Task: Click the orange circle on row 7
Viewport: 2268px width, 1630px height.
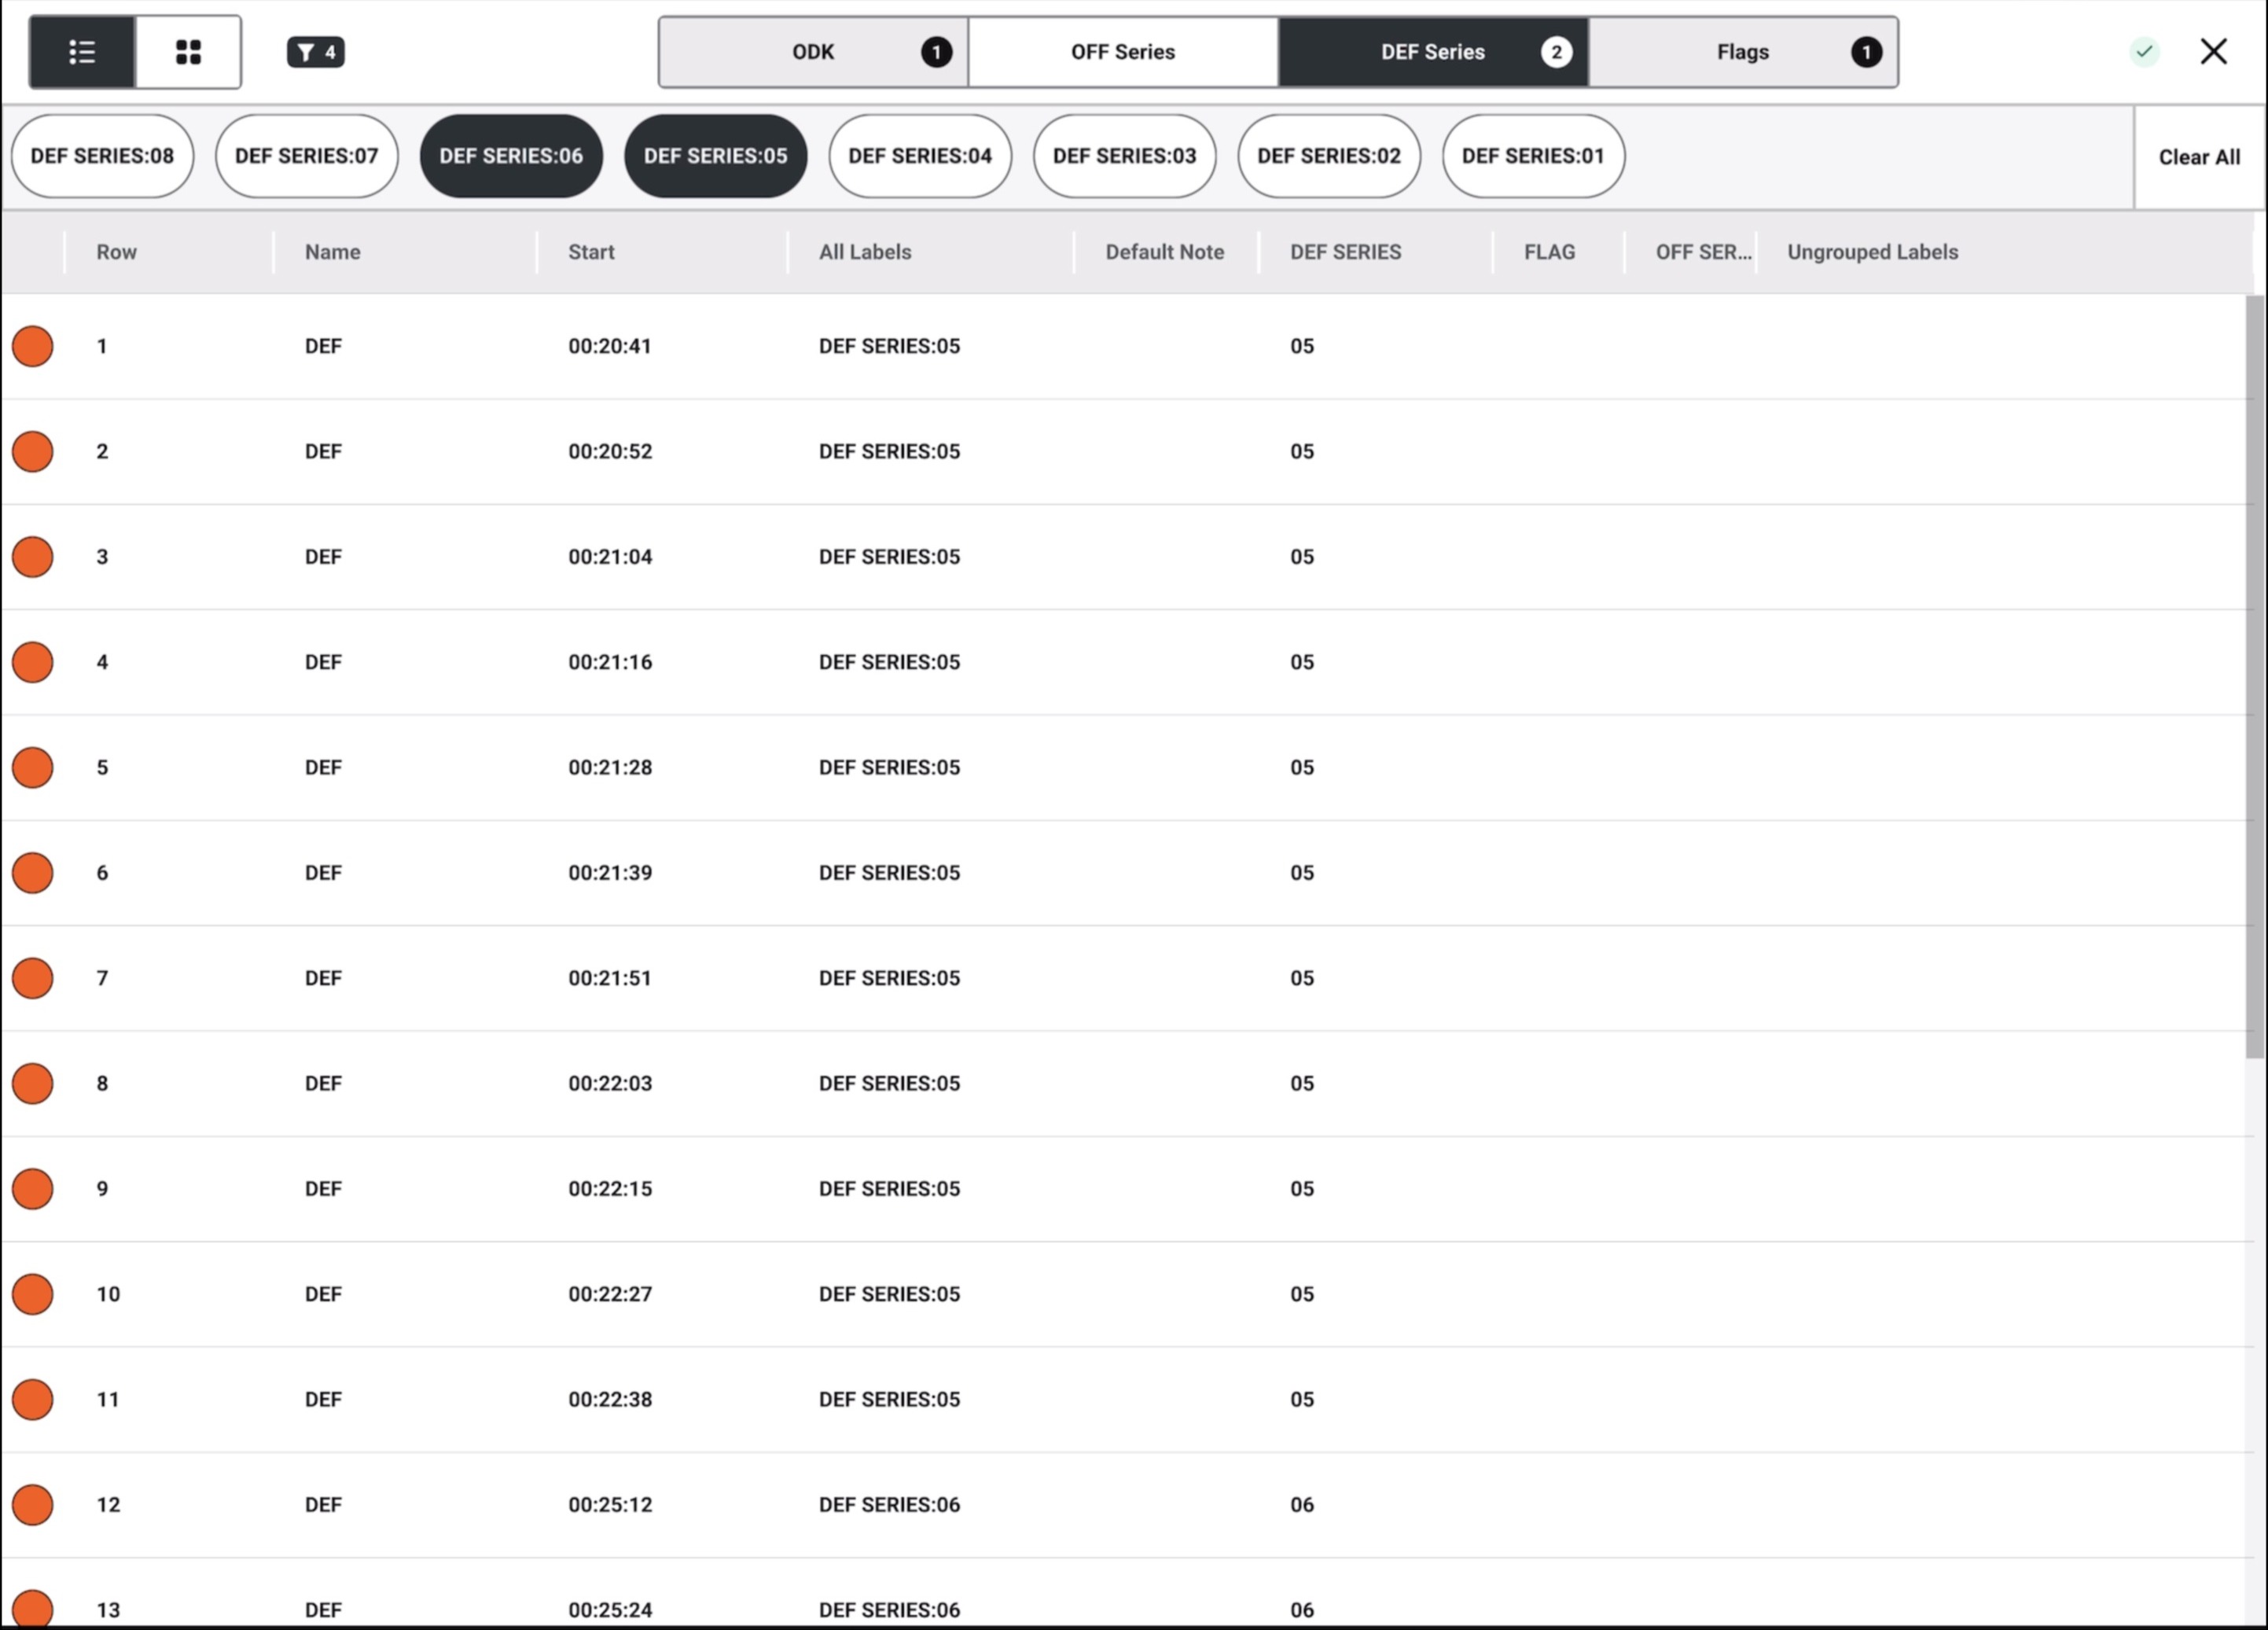Action: pos(33,978)
